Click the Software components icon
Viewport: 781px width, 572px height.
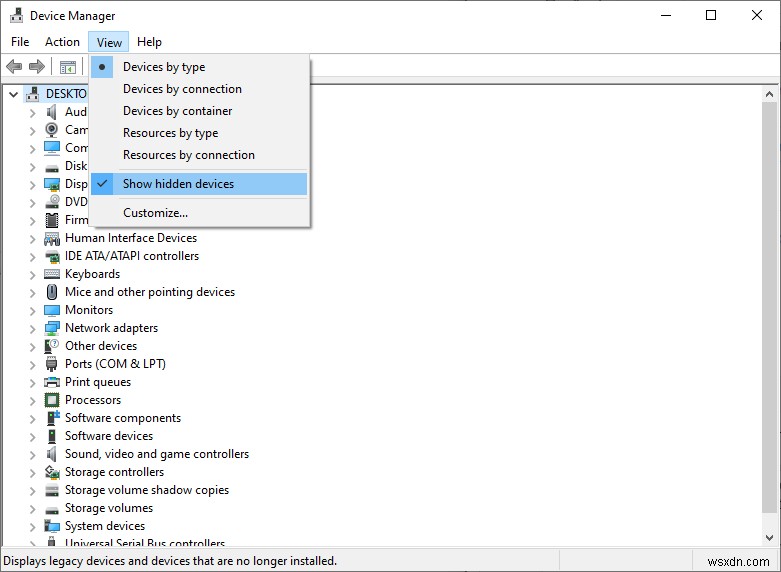(x=53, y=418)
